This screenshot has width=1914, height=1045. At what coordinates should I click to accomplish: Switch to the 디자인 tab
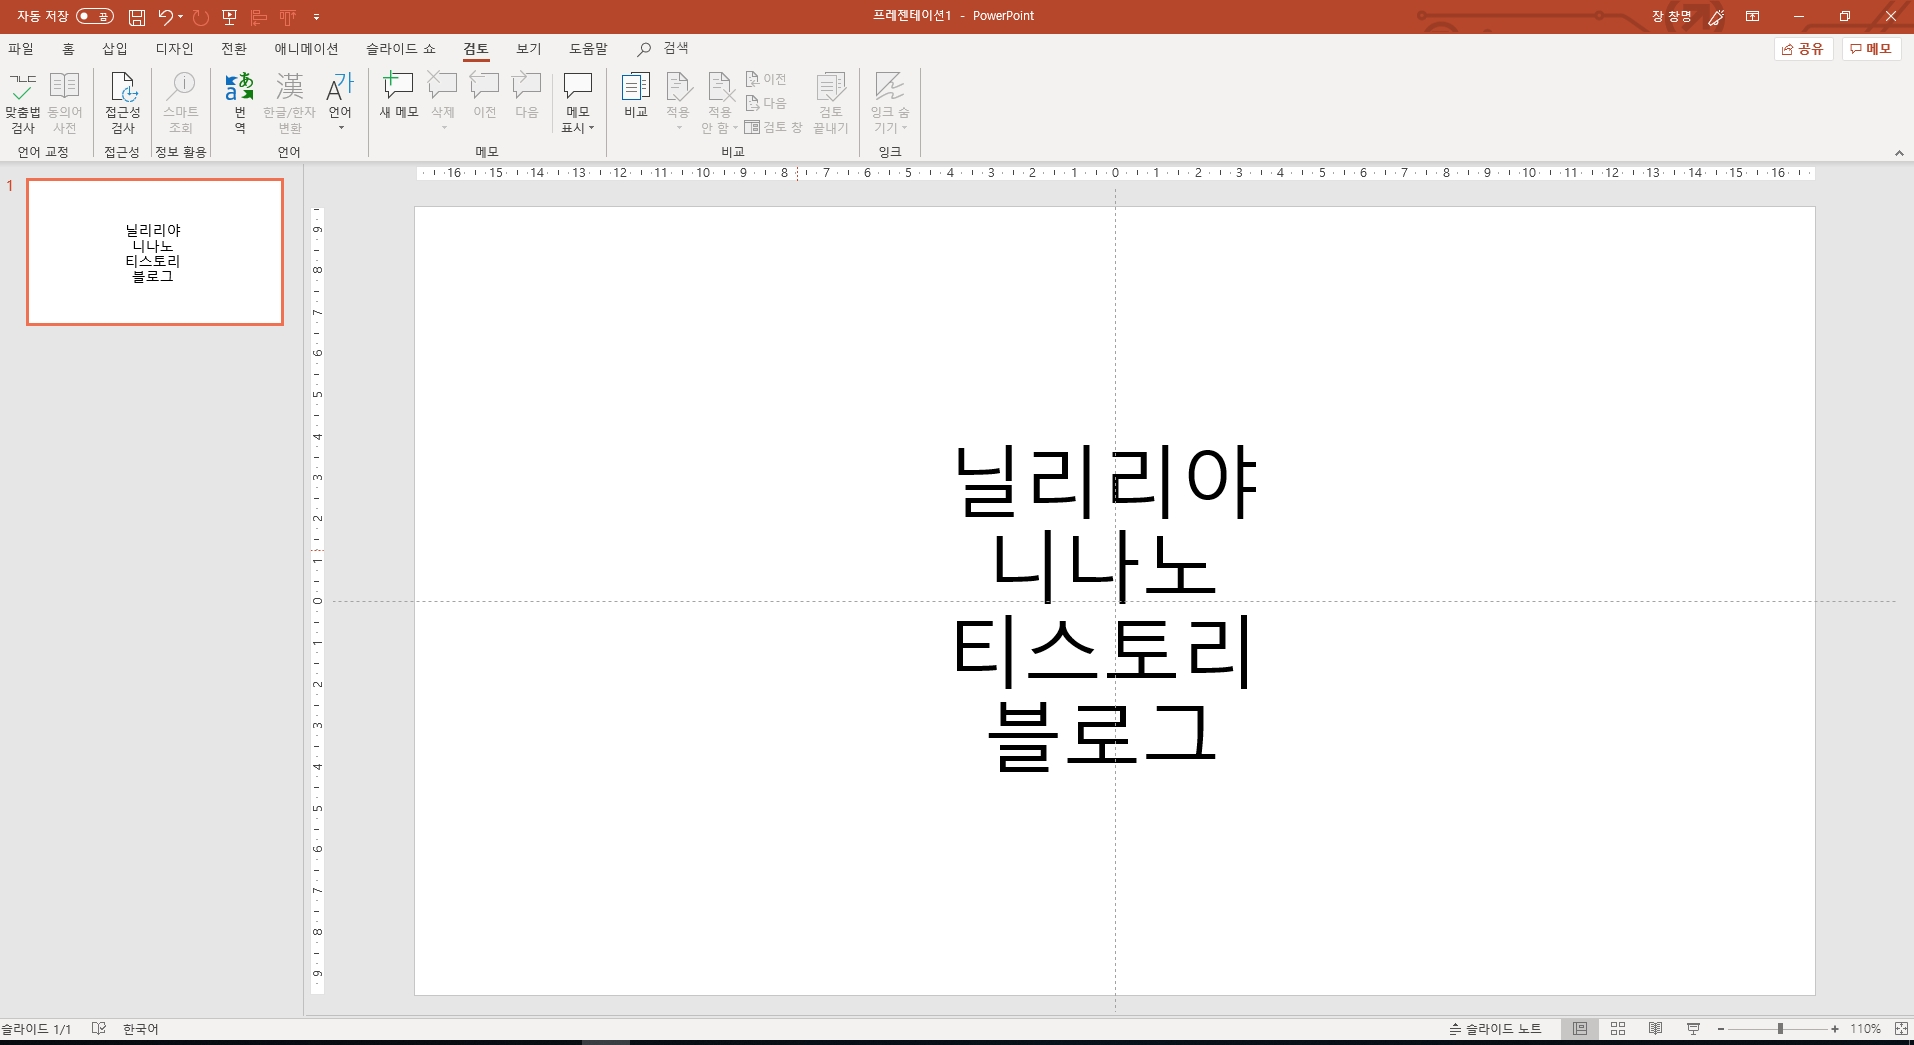click(175, 49)
